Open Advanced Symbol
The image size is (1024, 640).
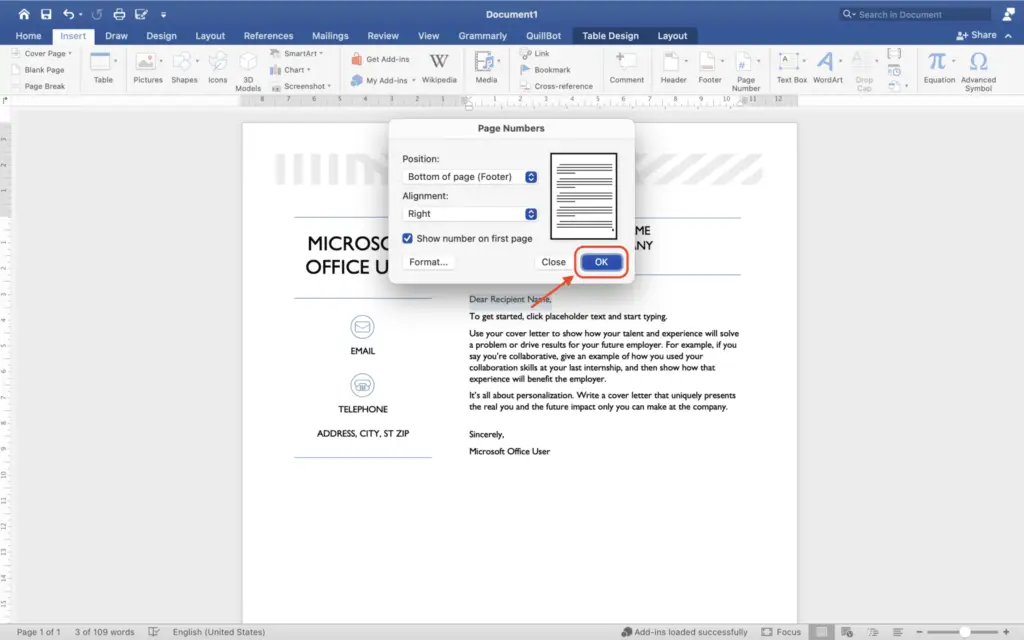coord(978,71)
